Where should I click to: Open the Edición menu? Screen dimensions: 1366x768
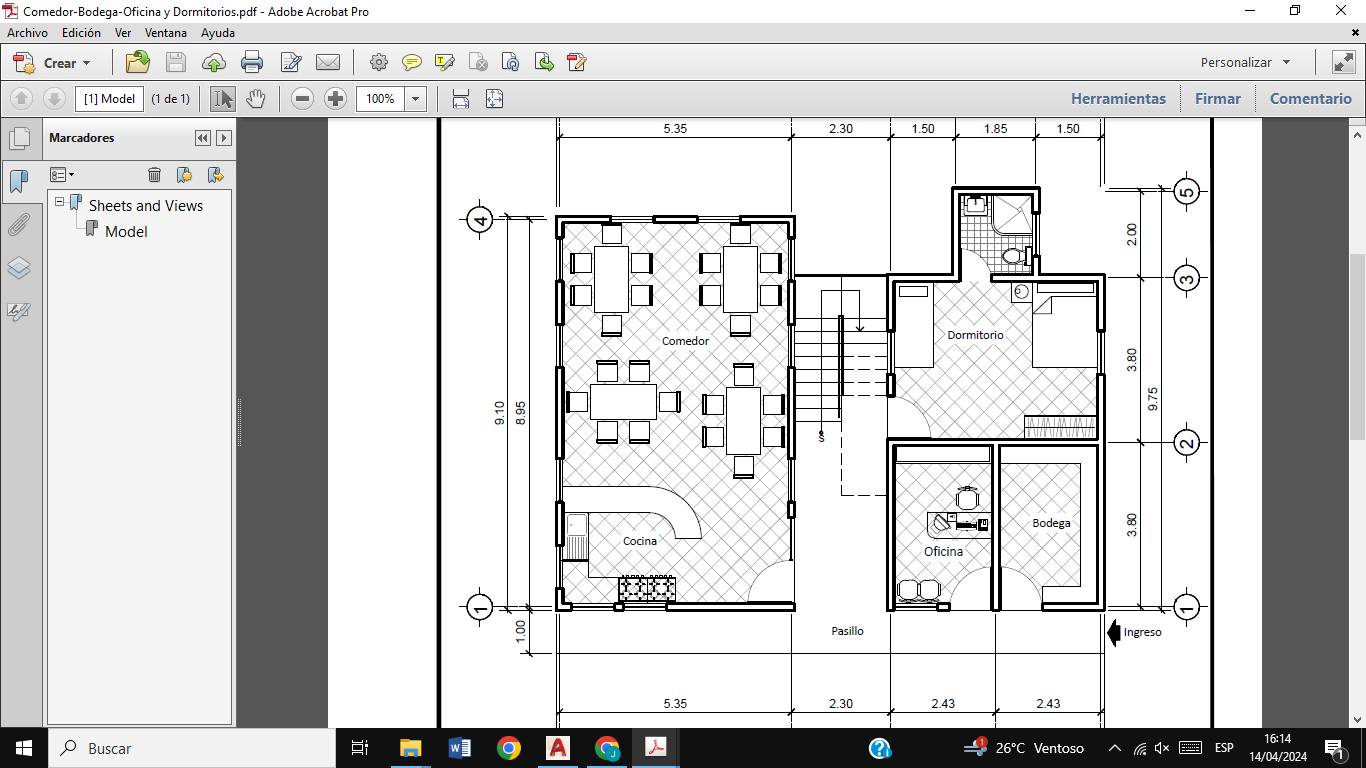81,32
